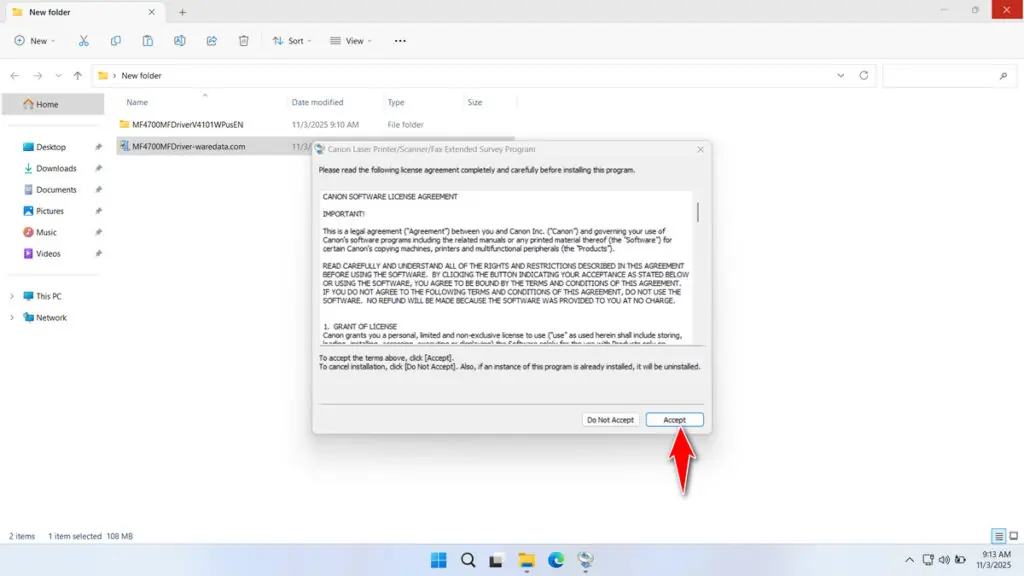Click the Do Not Accept button
1024x576 pixels.
click(x=610, y=420)
